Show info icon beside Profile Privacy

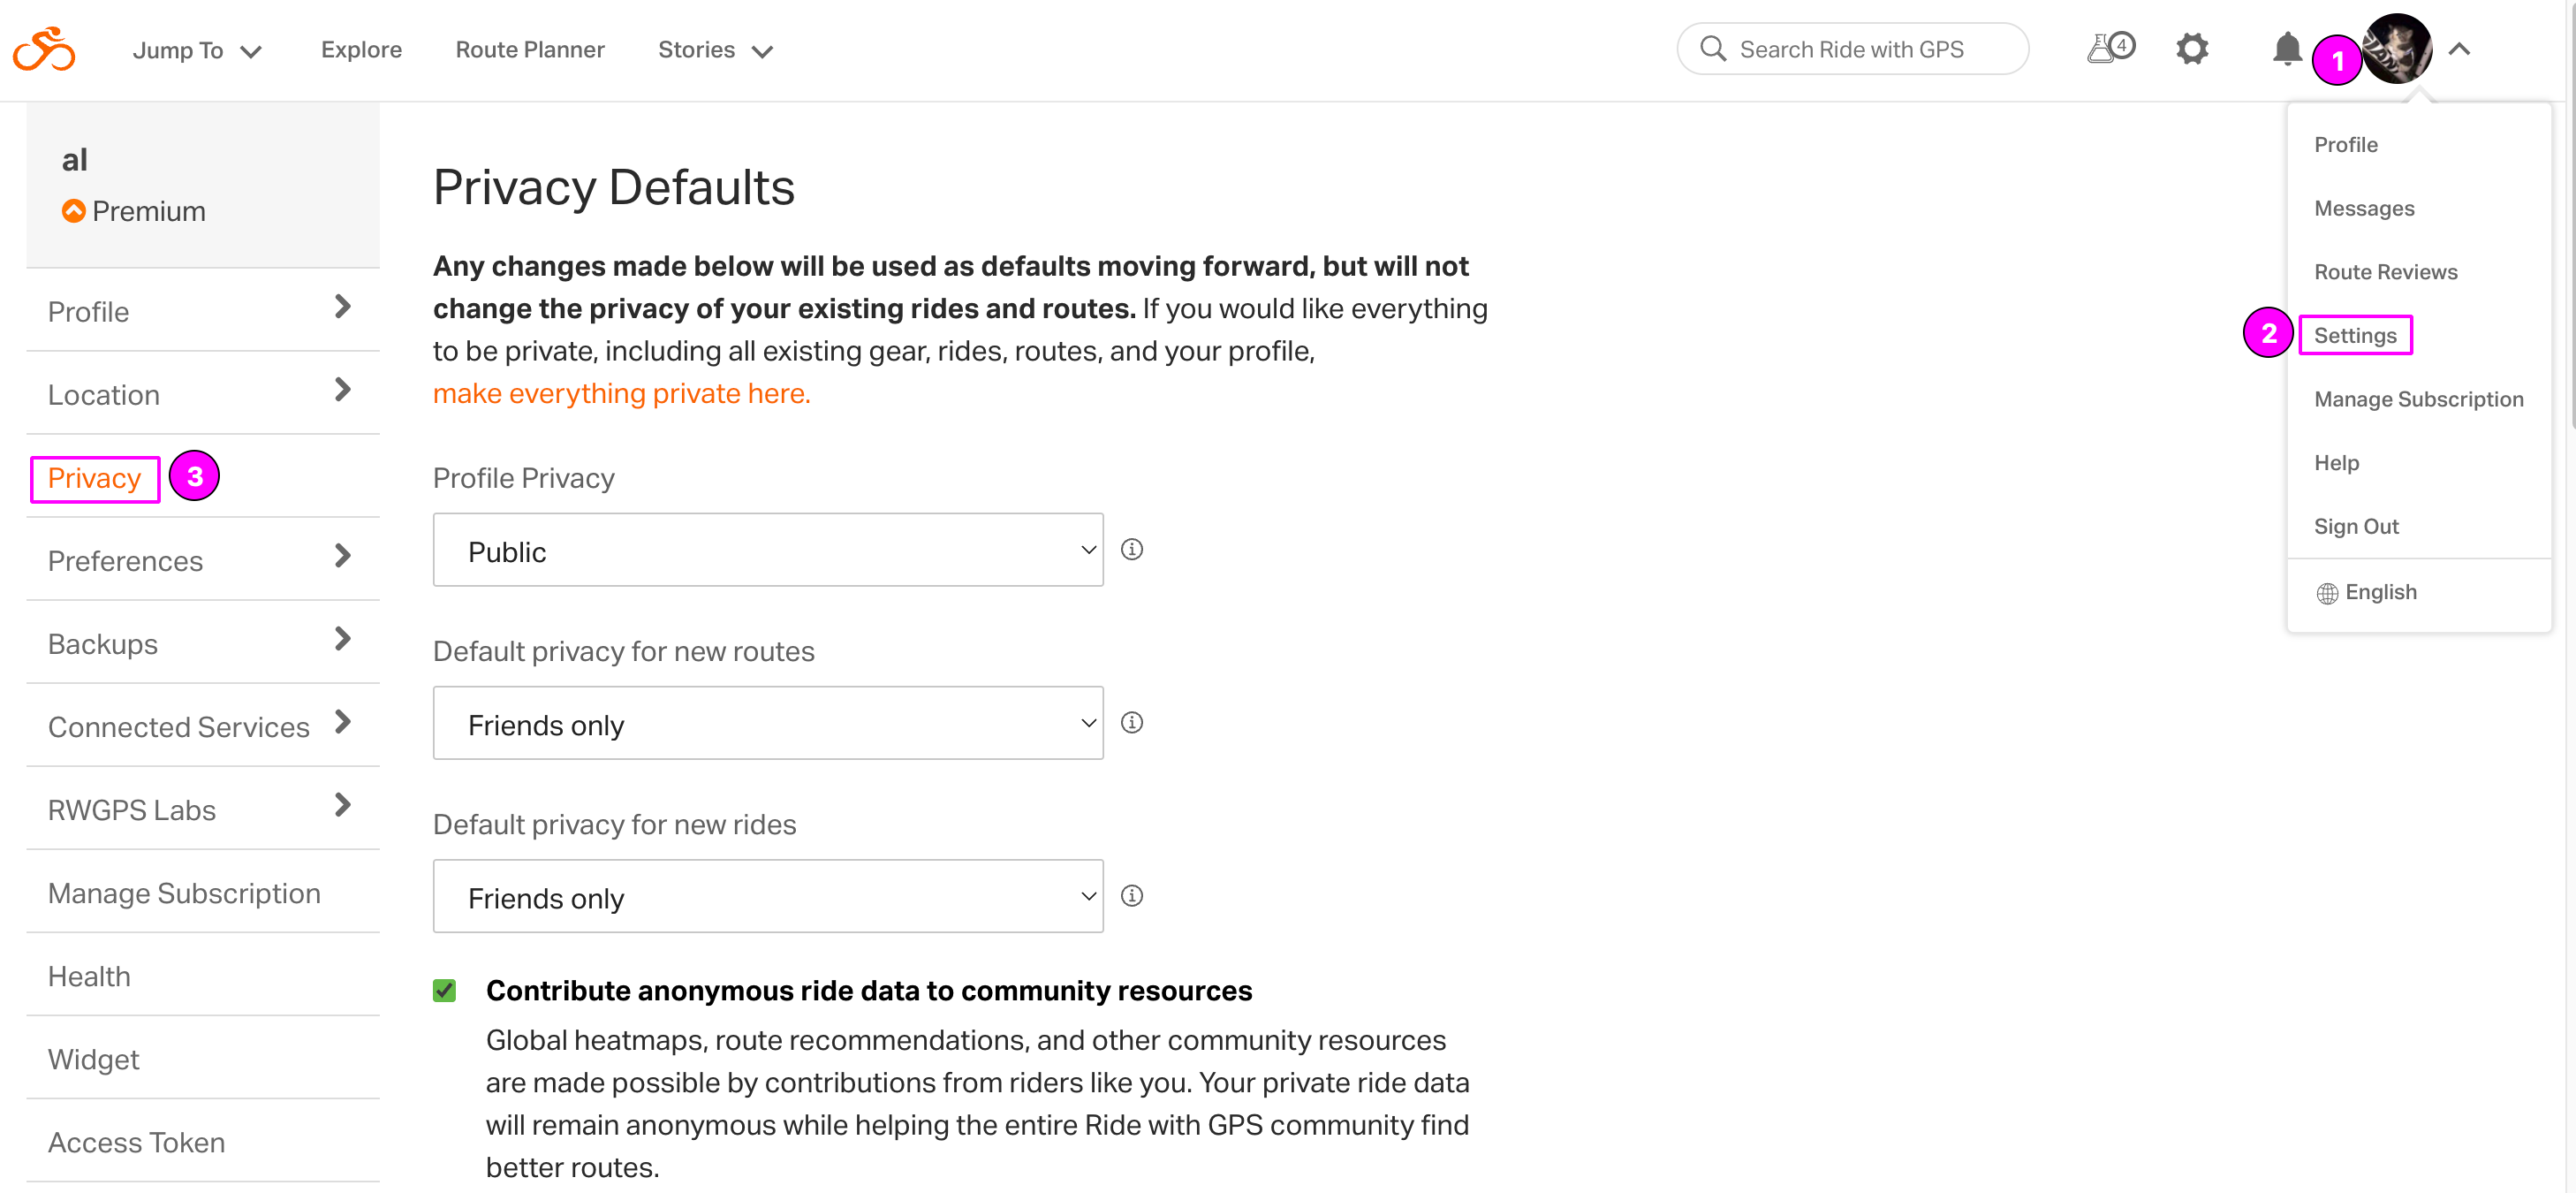coord(1131,549)
